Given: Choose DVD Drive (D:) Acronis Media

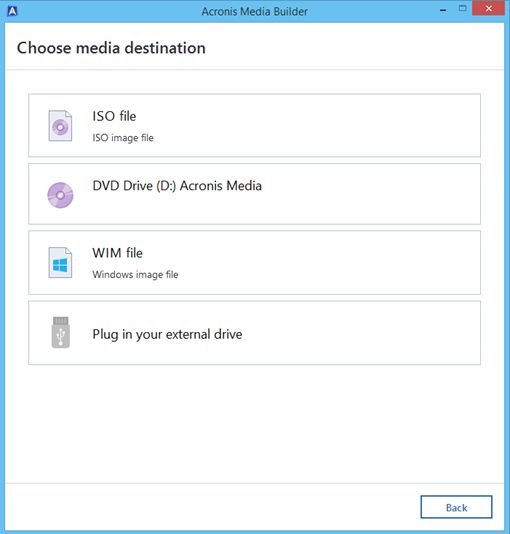Looking at the screenshot, I should pyautogui.click(x=254, y=194).
